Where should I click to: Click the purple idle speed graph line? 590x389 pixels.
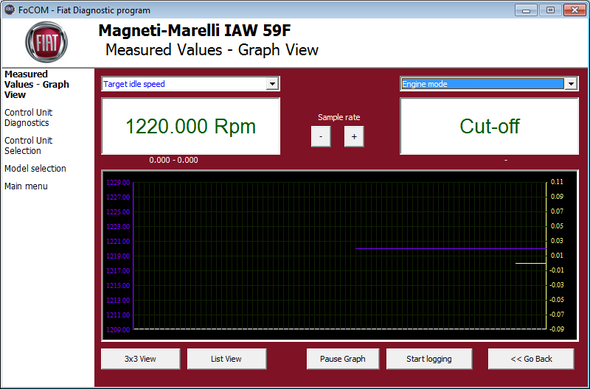[x=450, y=248]
